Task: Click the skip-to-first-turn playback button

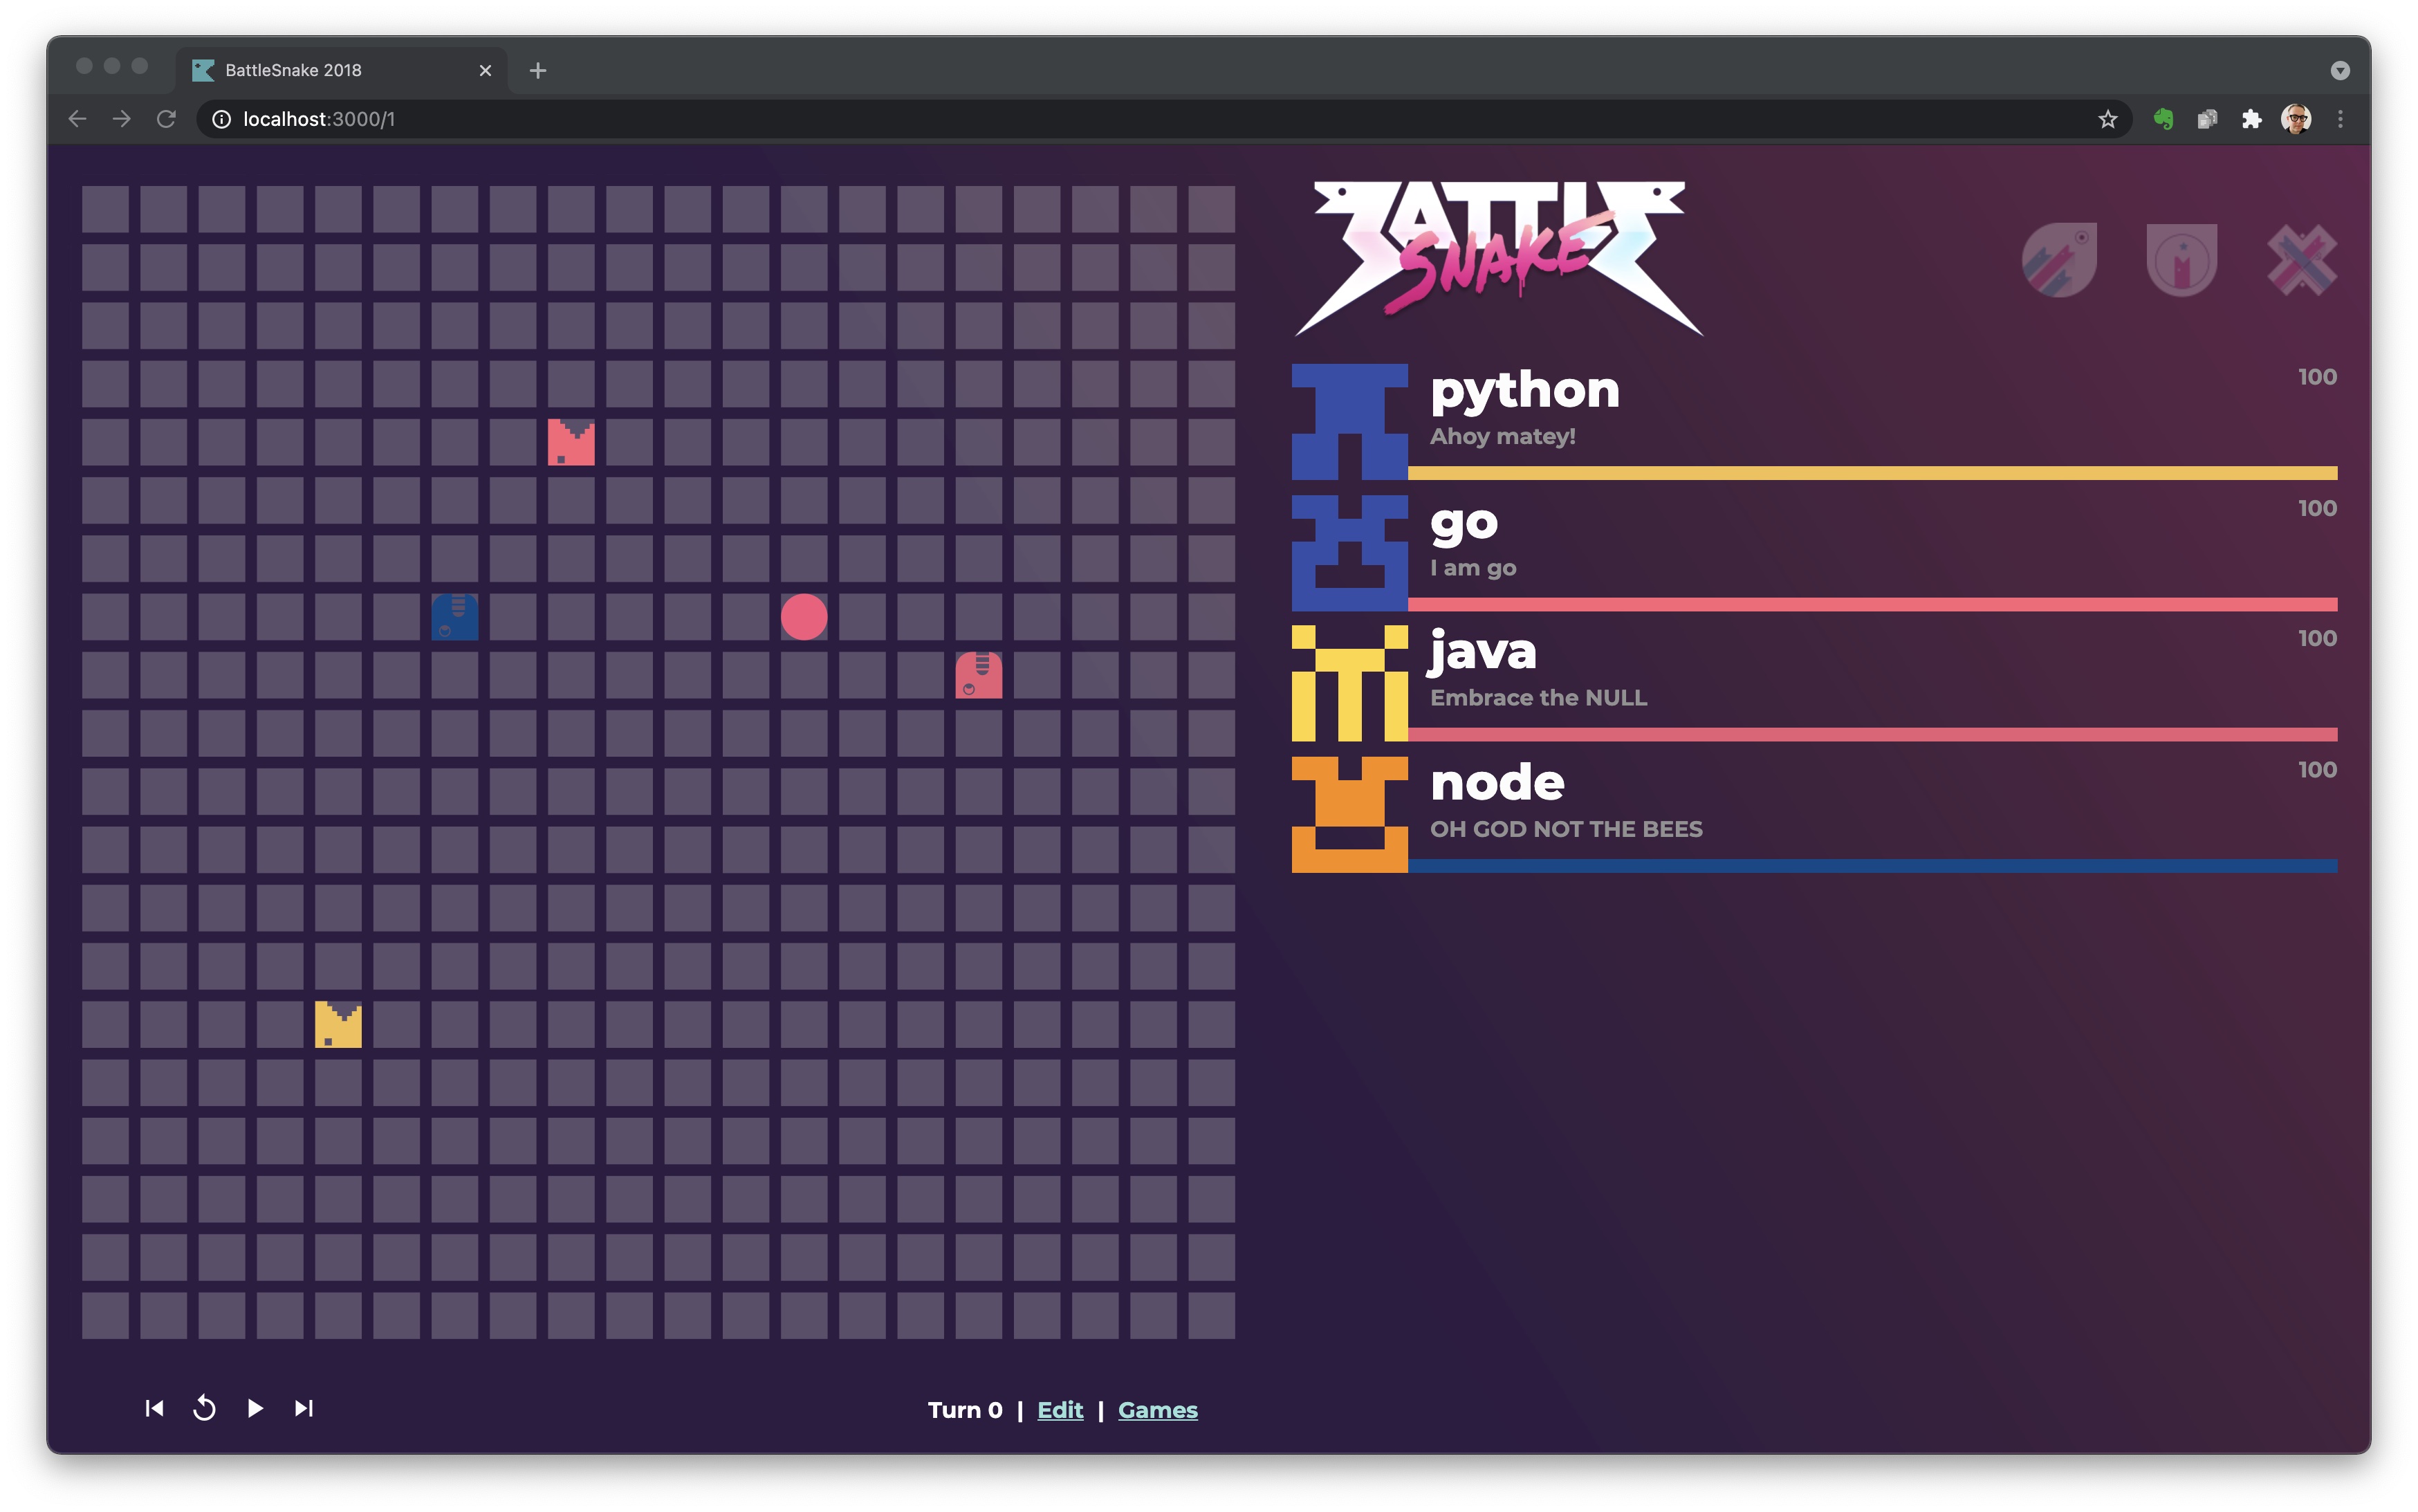Action: click(x=154, y=1408)
